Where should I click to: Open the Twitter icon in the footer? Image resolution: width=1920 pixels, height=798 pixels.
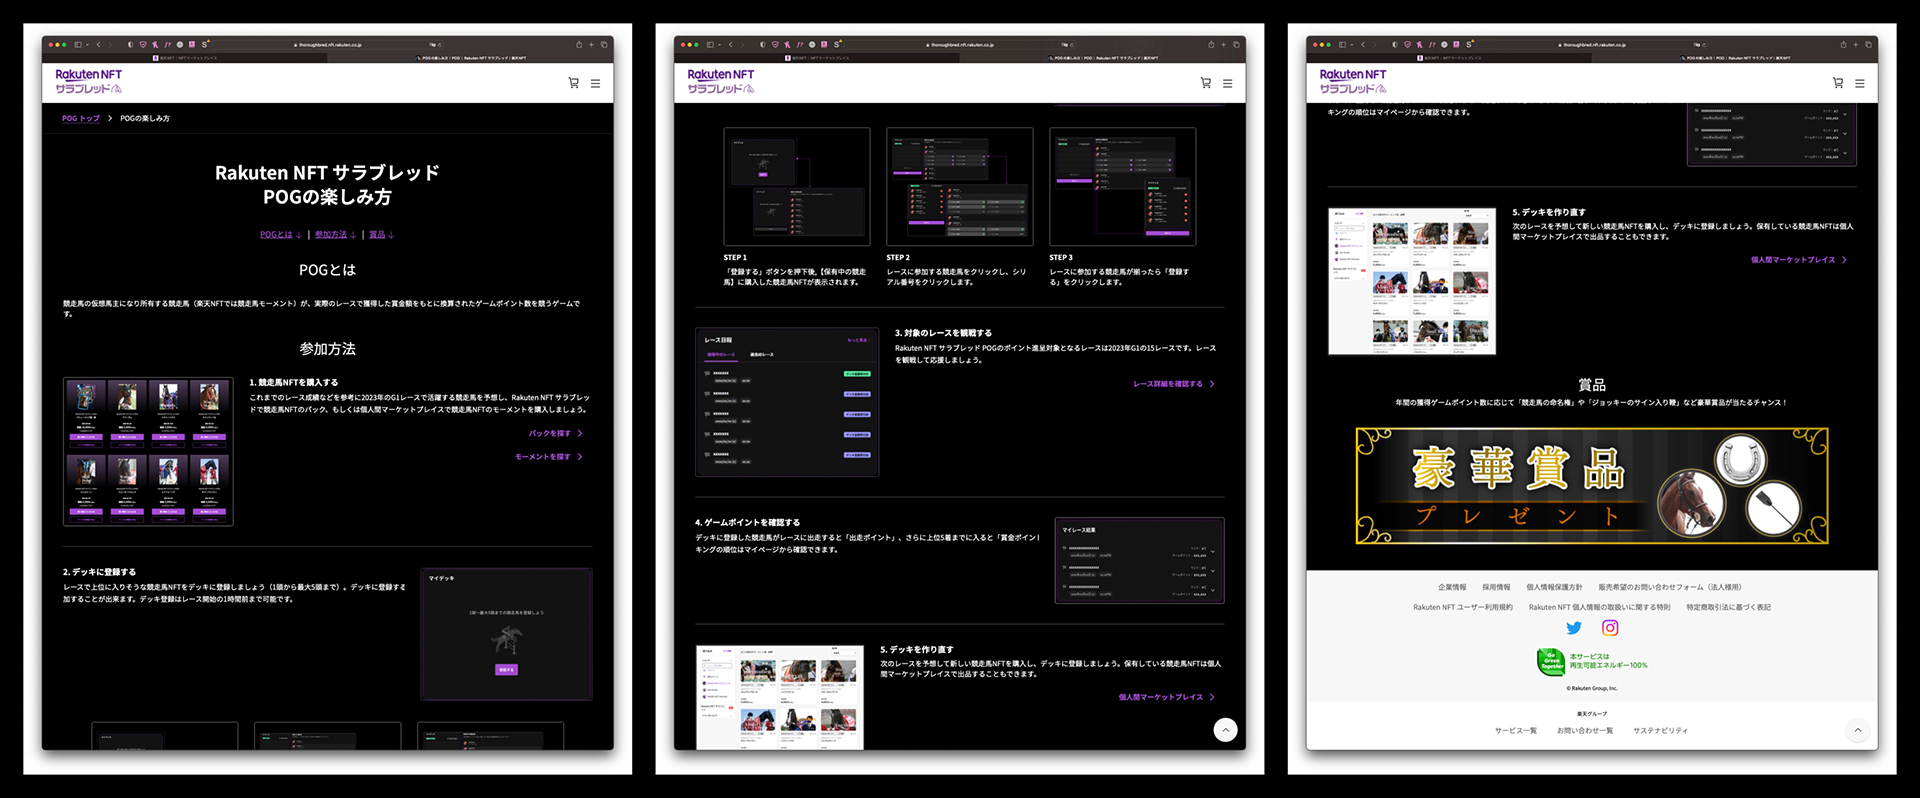click(x=1574, y=628)
